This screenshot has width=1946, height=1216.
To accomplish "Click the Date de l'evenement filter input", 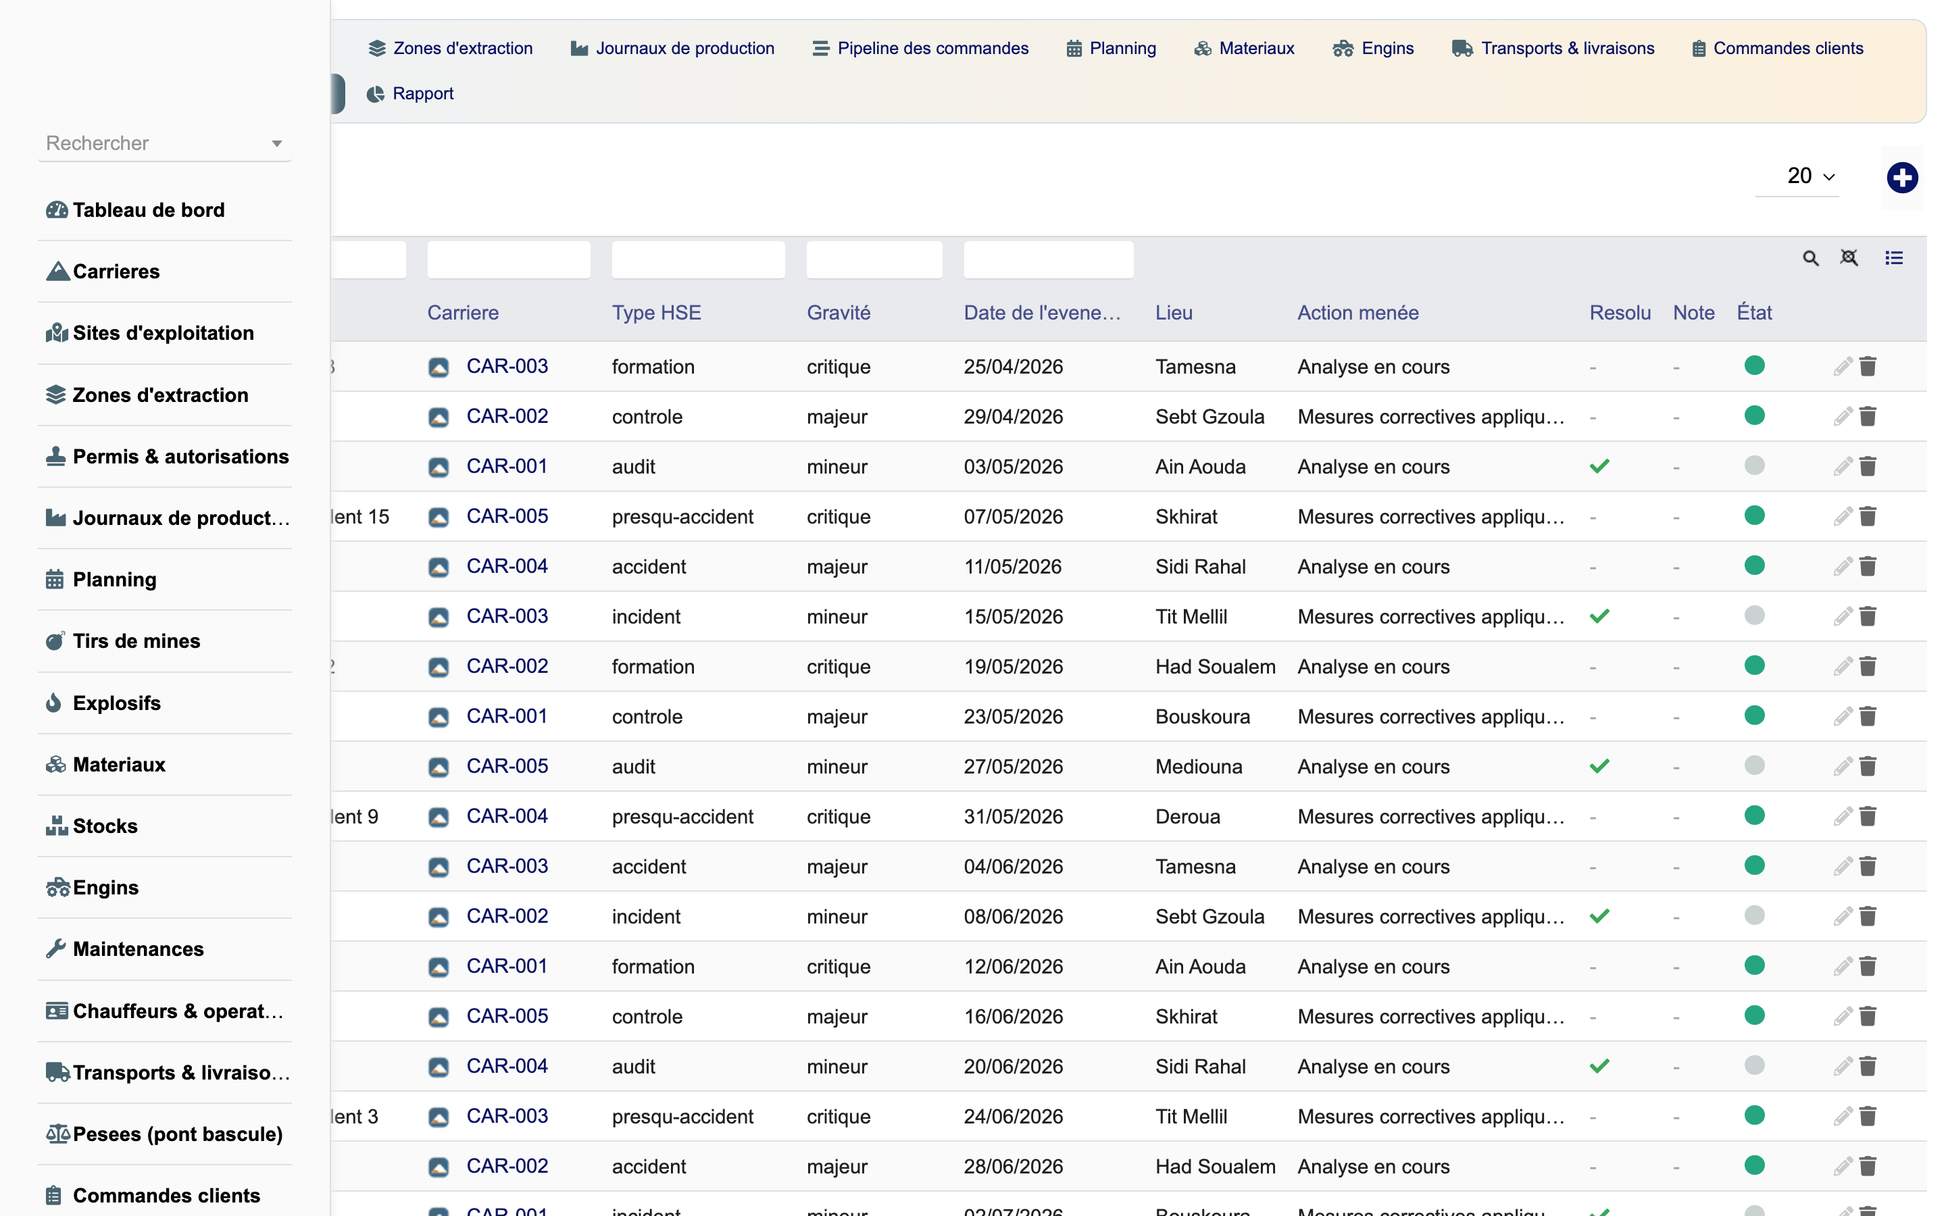I will coord(1048,259).
